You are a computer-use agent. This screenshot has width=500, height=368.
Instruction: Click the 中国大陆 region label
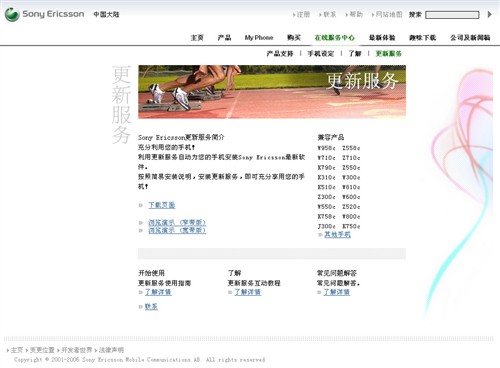(106, 14)
